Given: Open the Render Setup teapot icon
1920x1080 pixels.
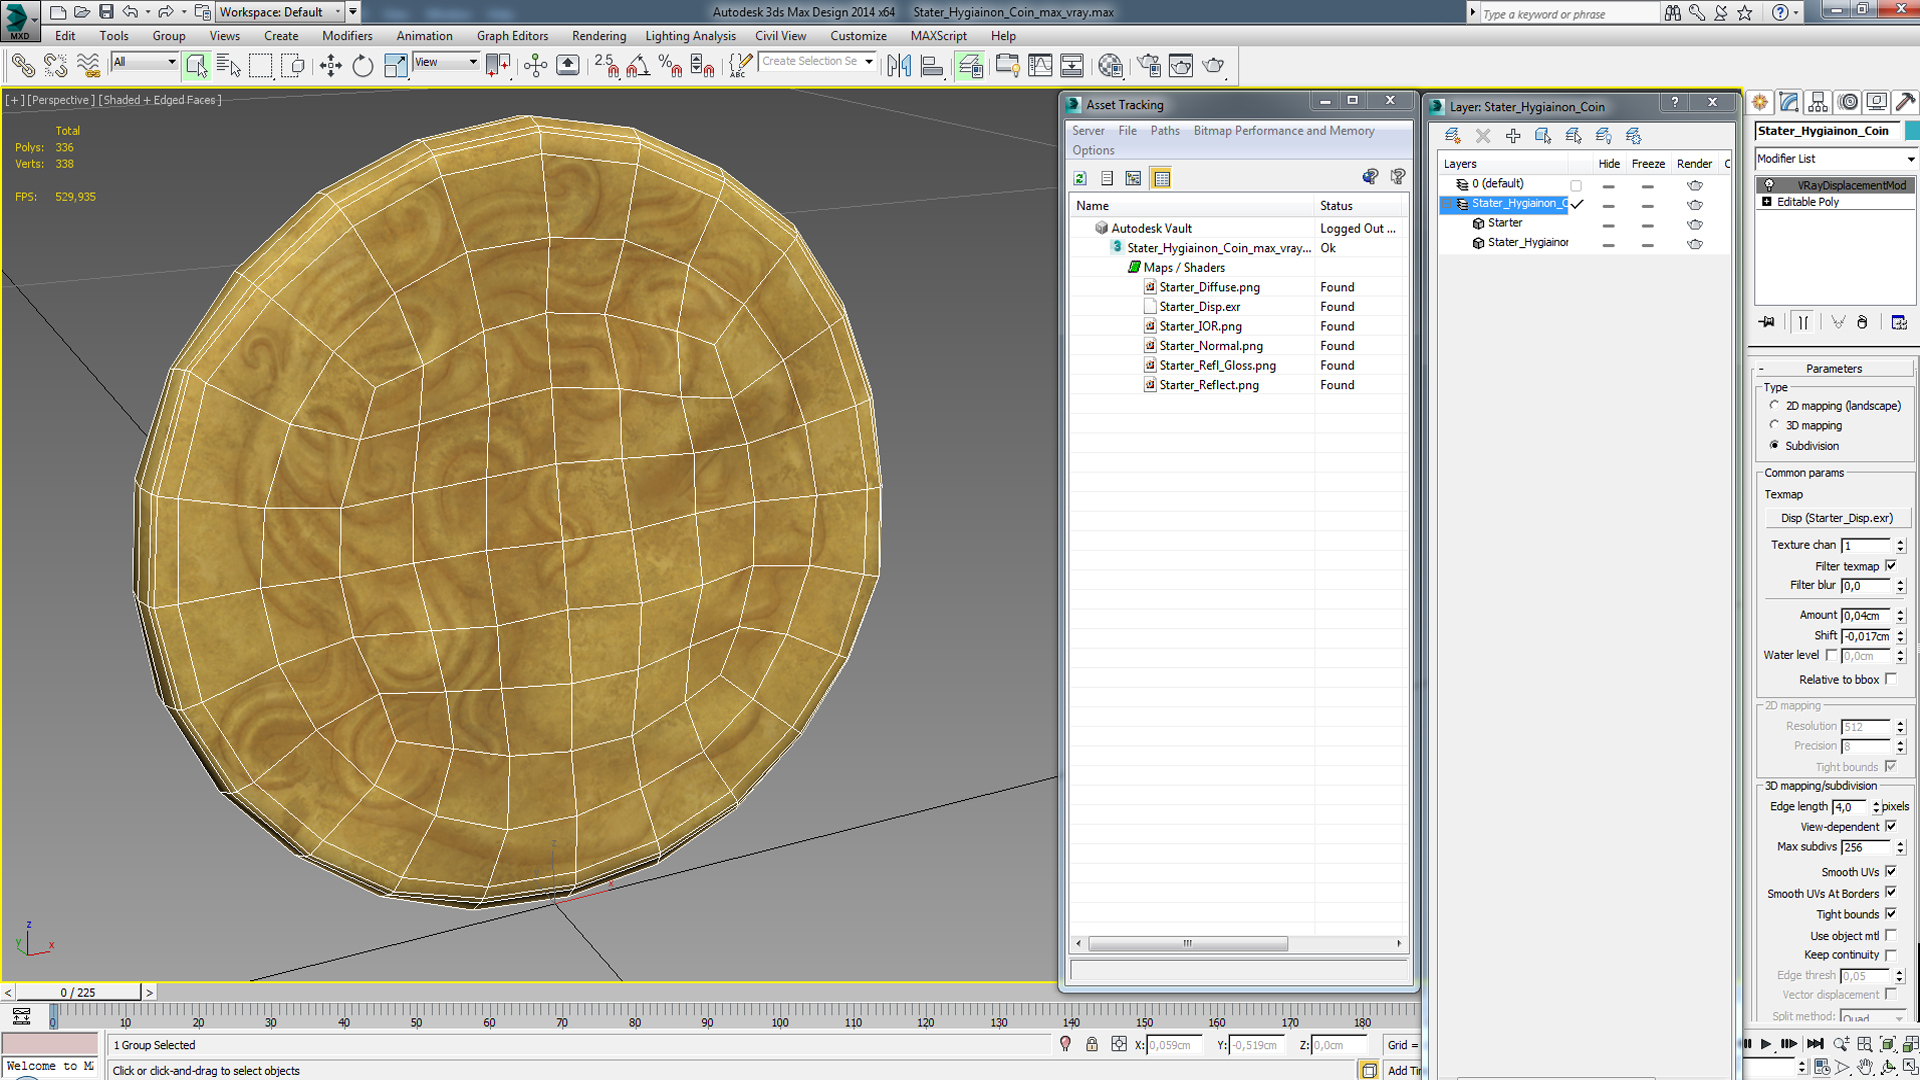Looking at the screenshot, I should tap(1149, 66).
